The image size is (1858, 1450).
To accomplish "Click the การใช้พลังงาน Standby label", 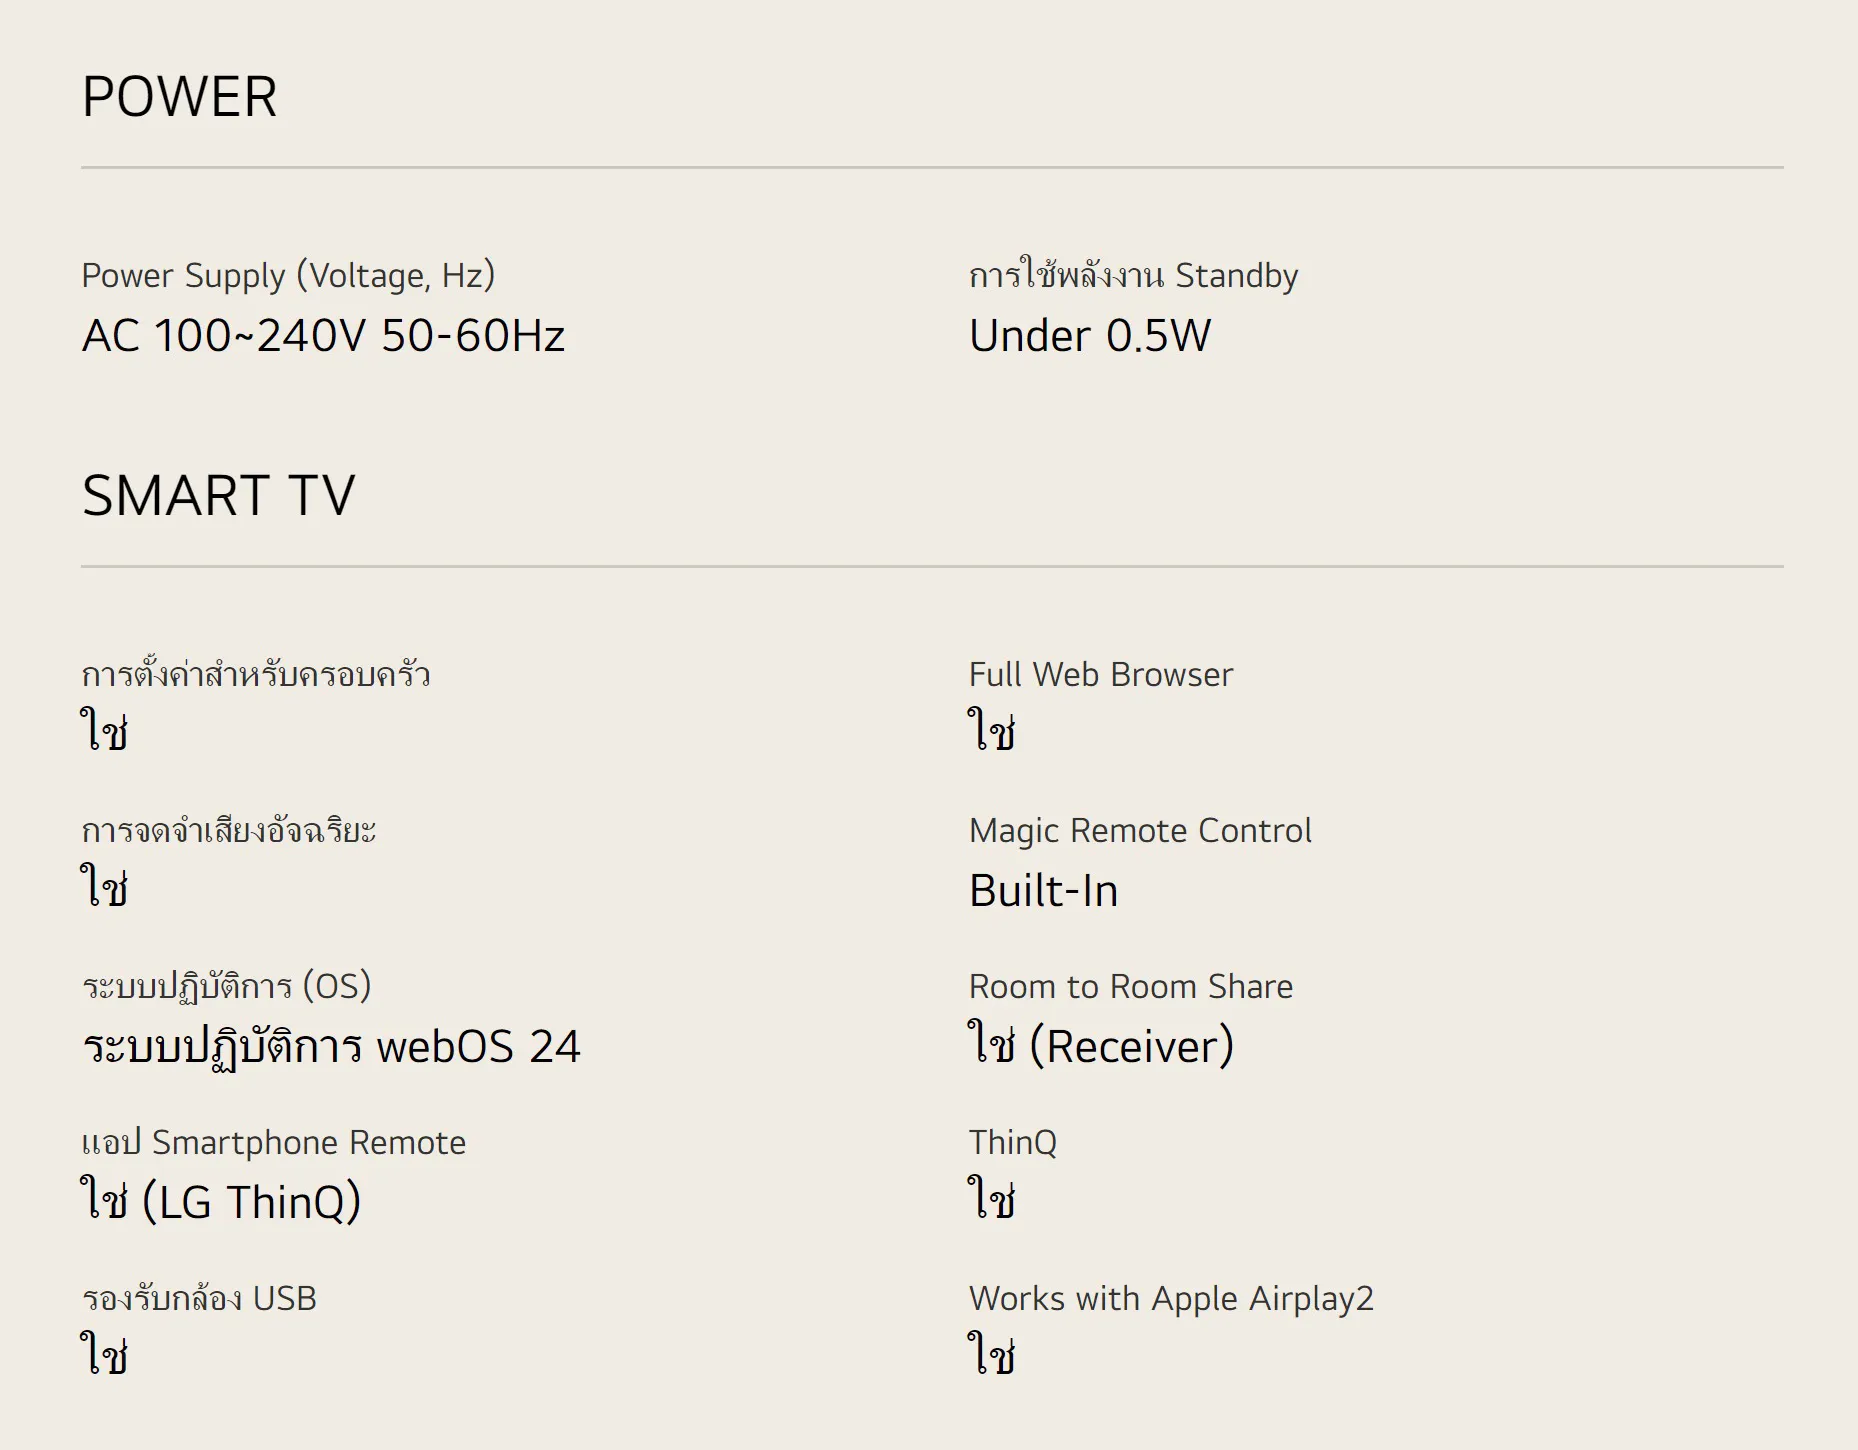I will tap(1133, 275).
